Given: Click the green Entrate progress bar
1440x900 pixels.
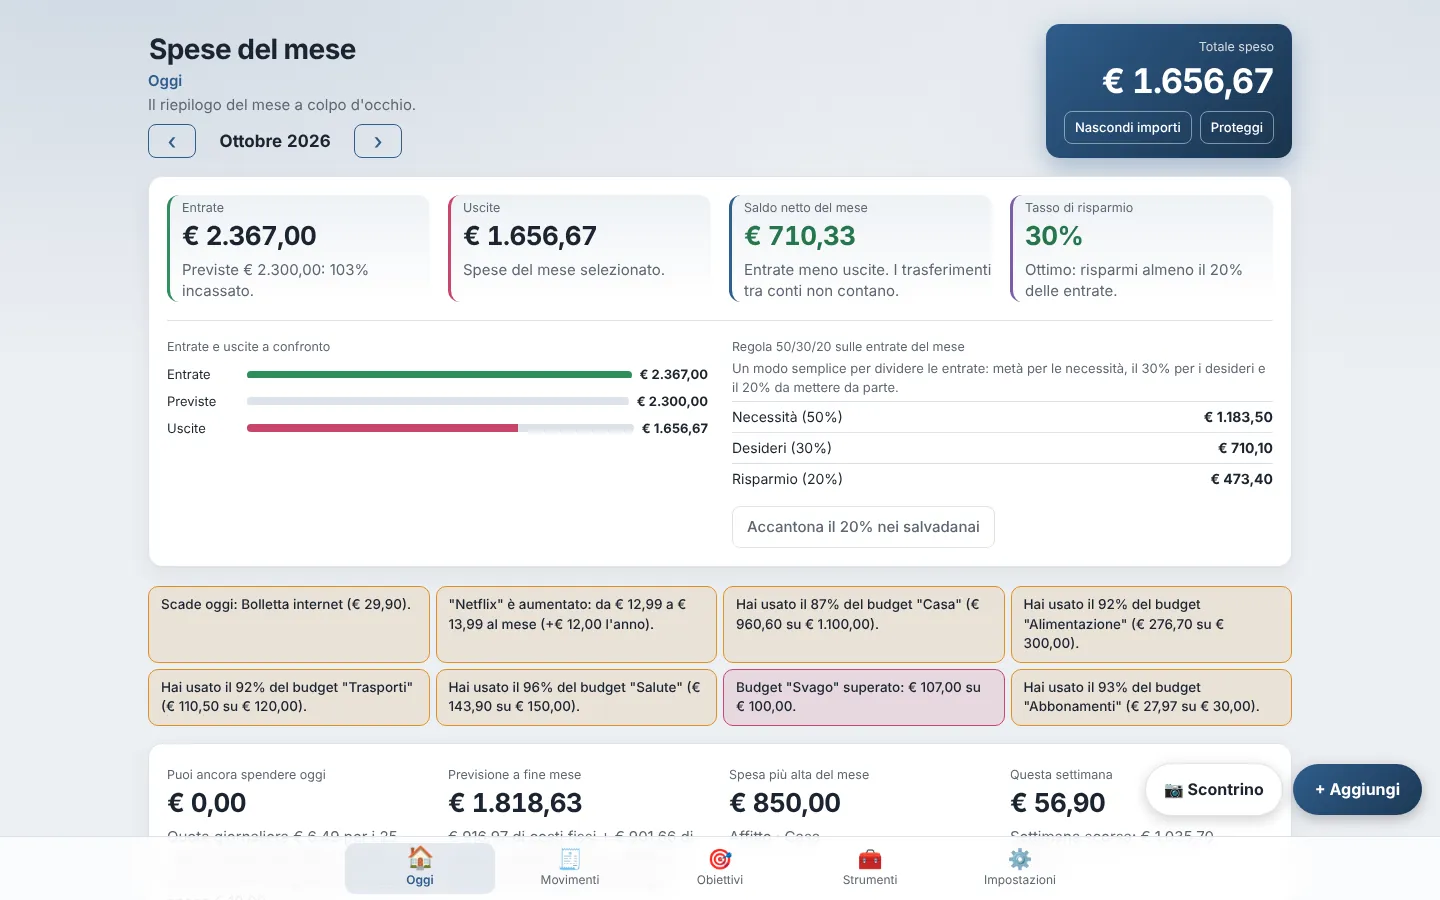Looking at the screenshot, I should [439, 374].
